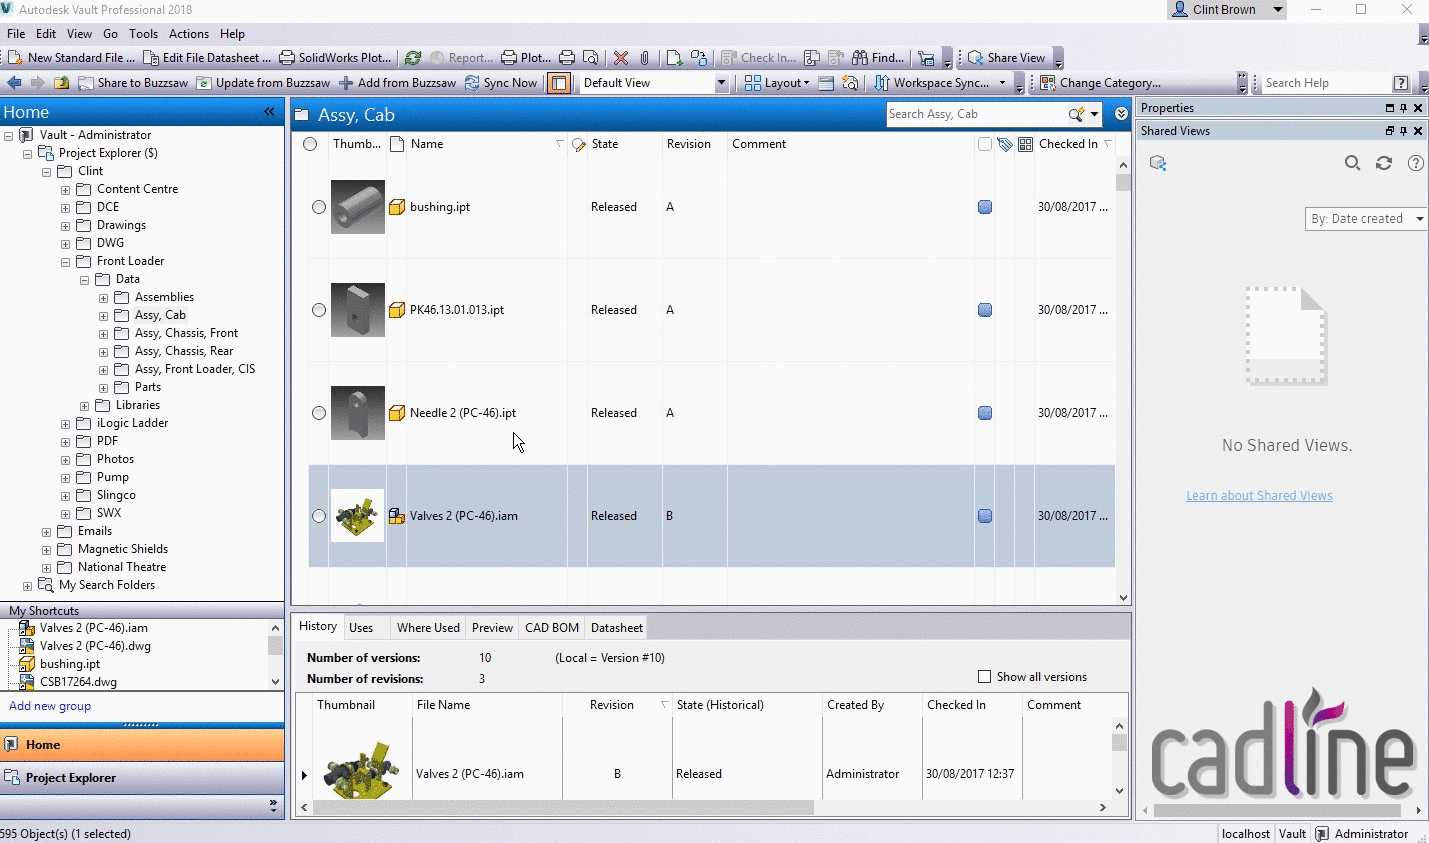Open the Layout dropdown menu
1429x843 pixels.
[x=777, y=83]
